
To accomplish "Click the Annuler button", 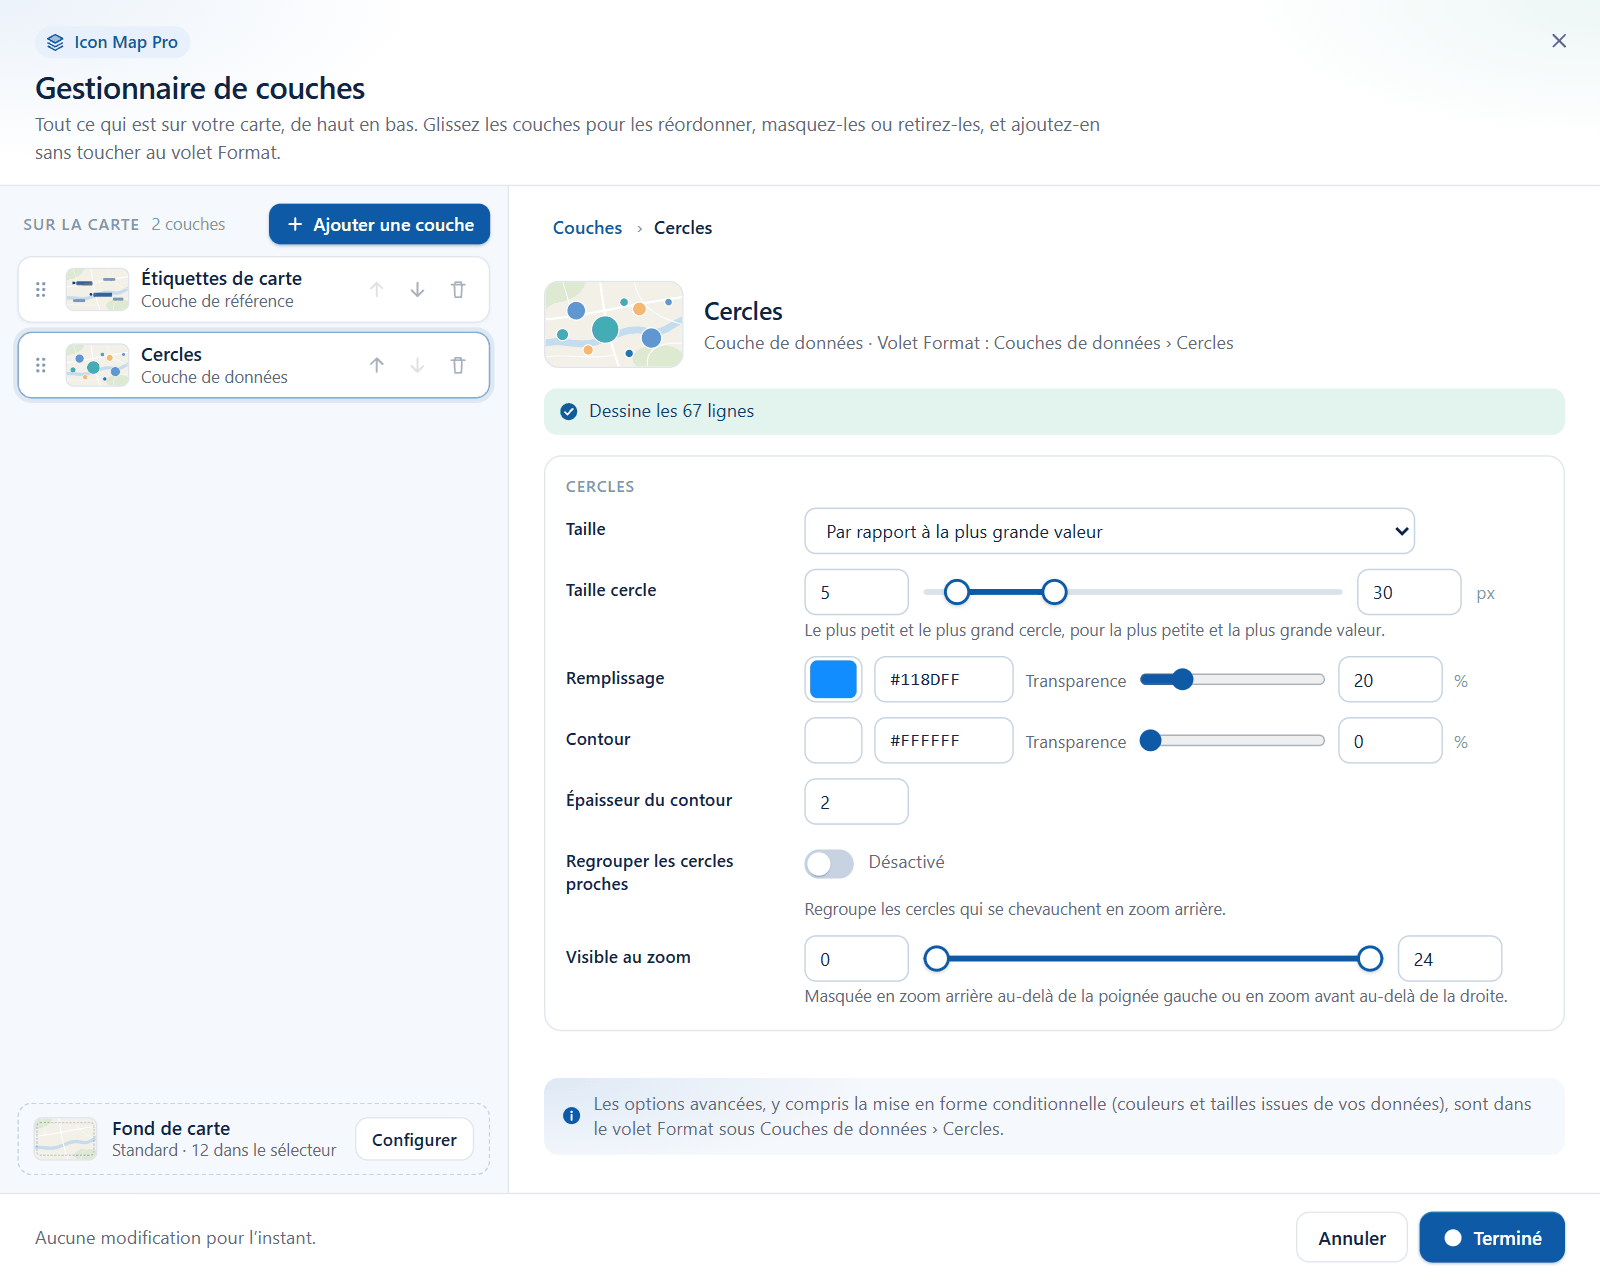I will 1352,1238.
